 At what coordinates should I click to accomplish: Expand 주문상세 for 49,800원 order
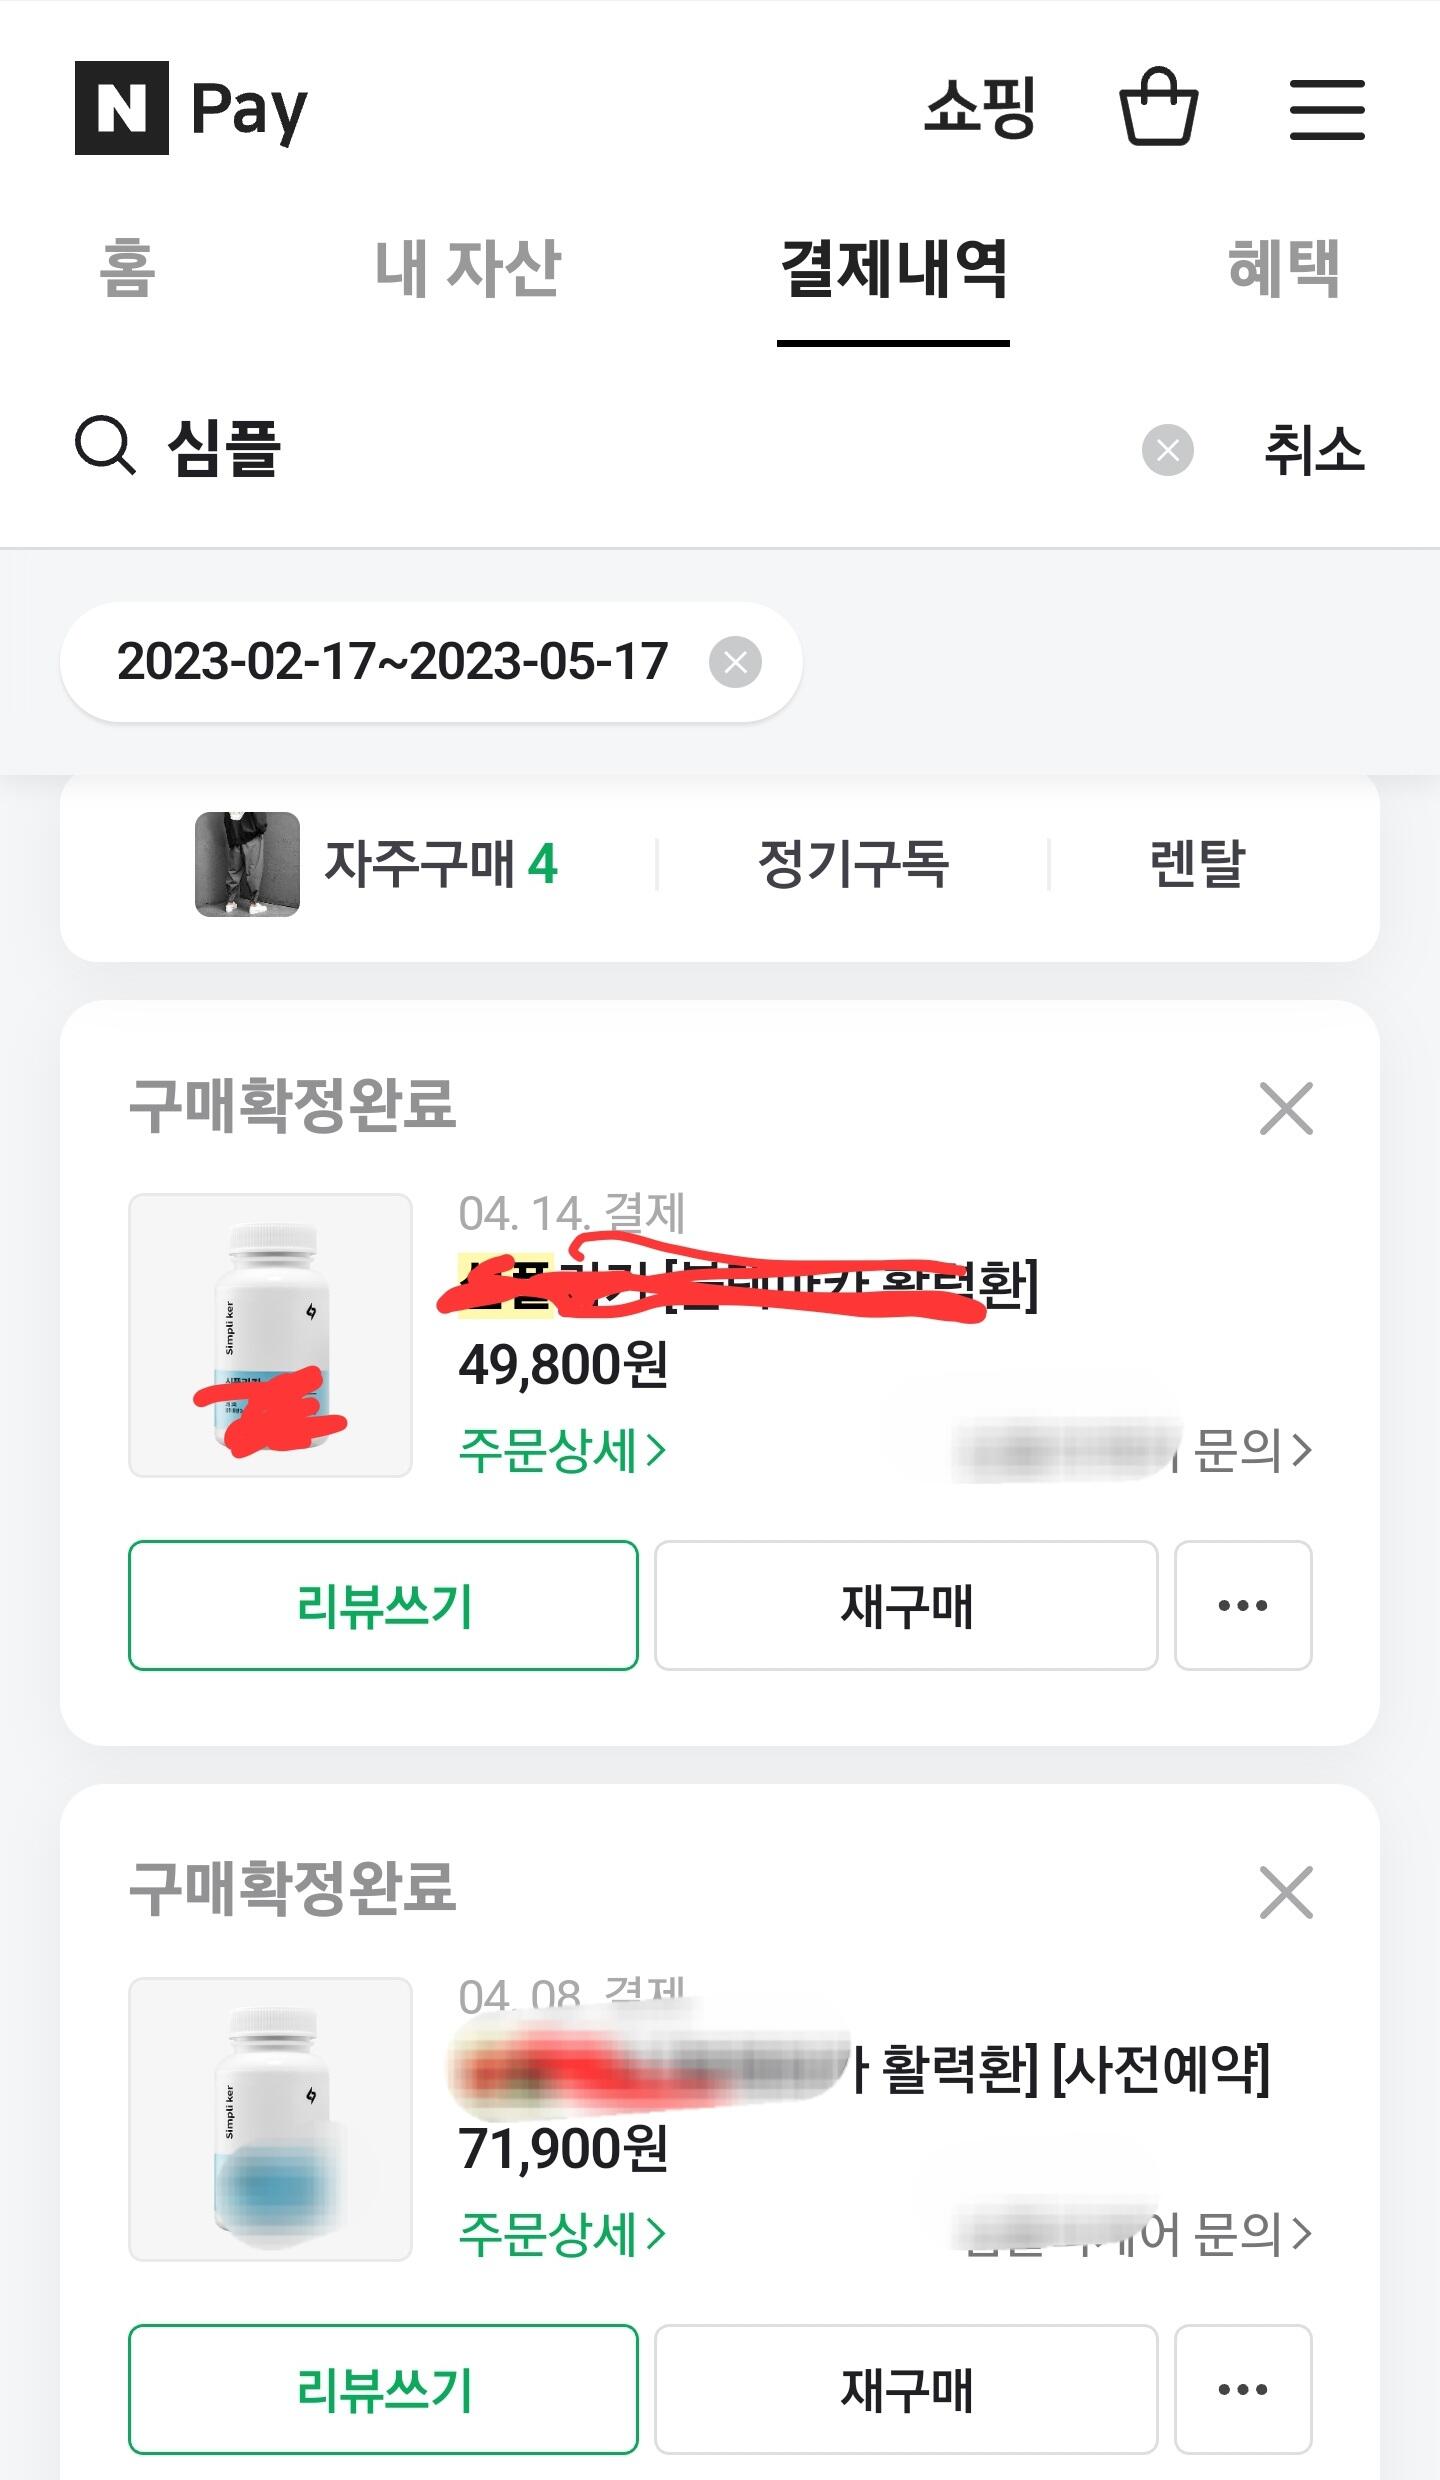pyautogui.click(x=561, y=1450)
